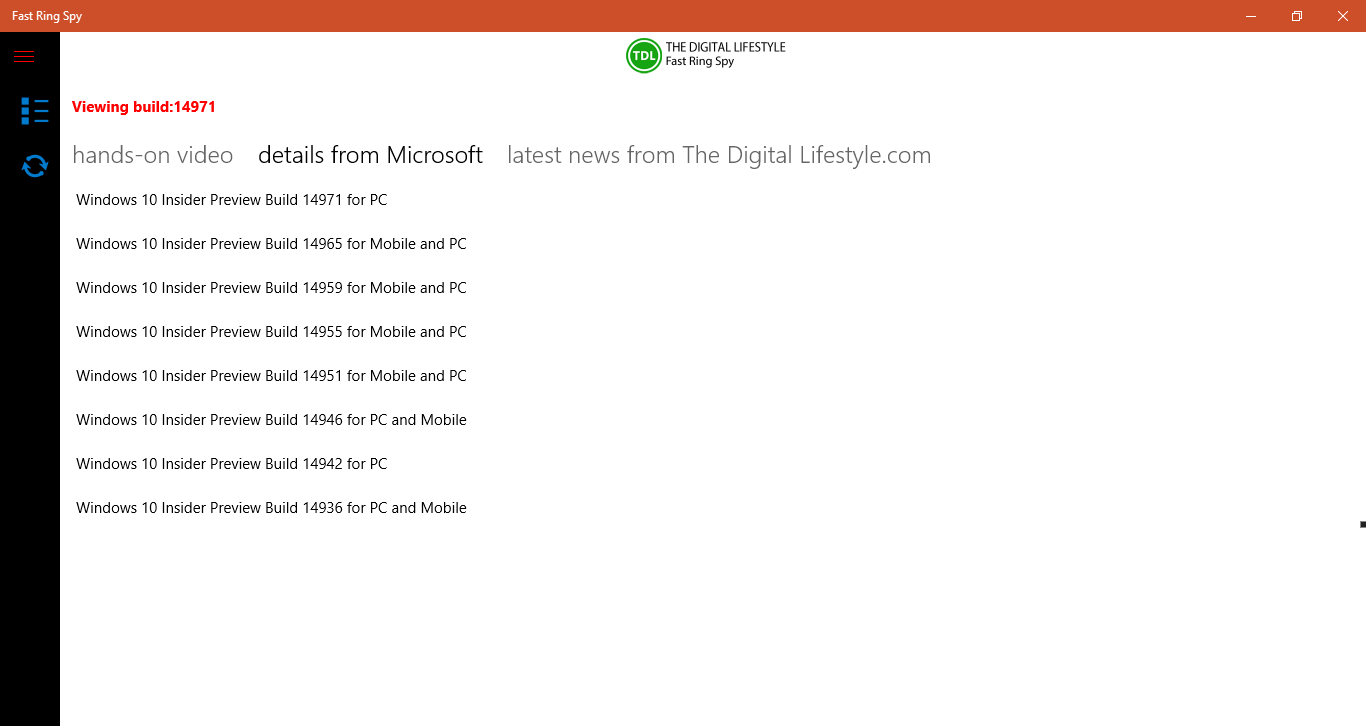Open Build 14965 for Mobile and PC
The width and height of the screenshot is (1366, 726).
[x=271, y=244]
